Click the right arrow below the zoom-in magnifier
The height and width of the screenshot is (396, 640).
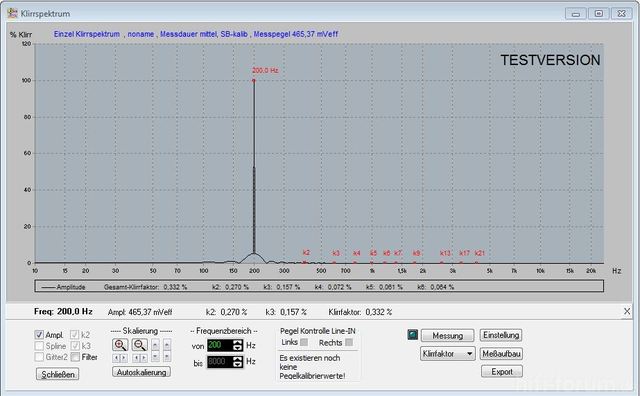coord(124,358)
